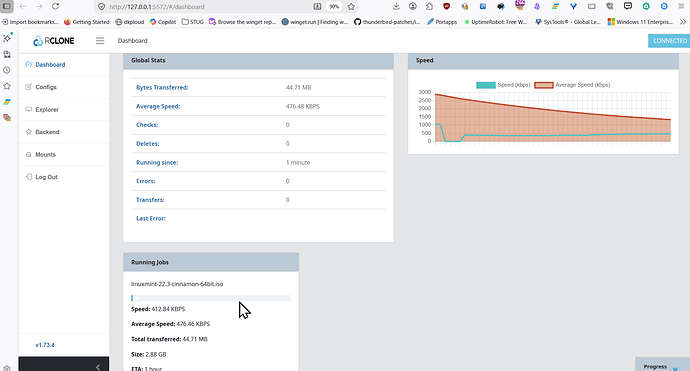Collapse the sidebar with the chevron minimizer
Viewport: 690px width, 371px height.
[x=98, y=367]
